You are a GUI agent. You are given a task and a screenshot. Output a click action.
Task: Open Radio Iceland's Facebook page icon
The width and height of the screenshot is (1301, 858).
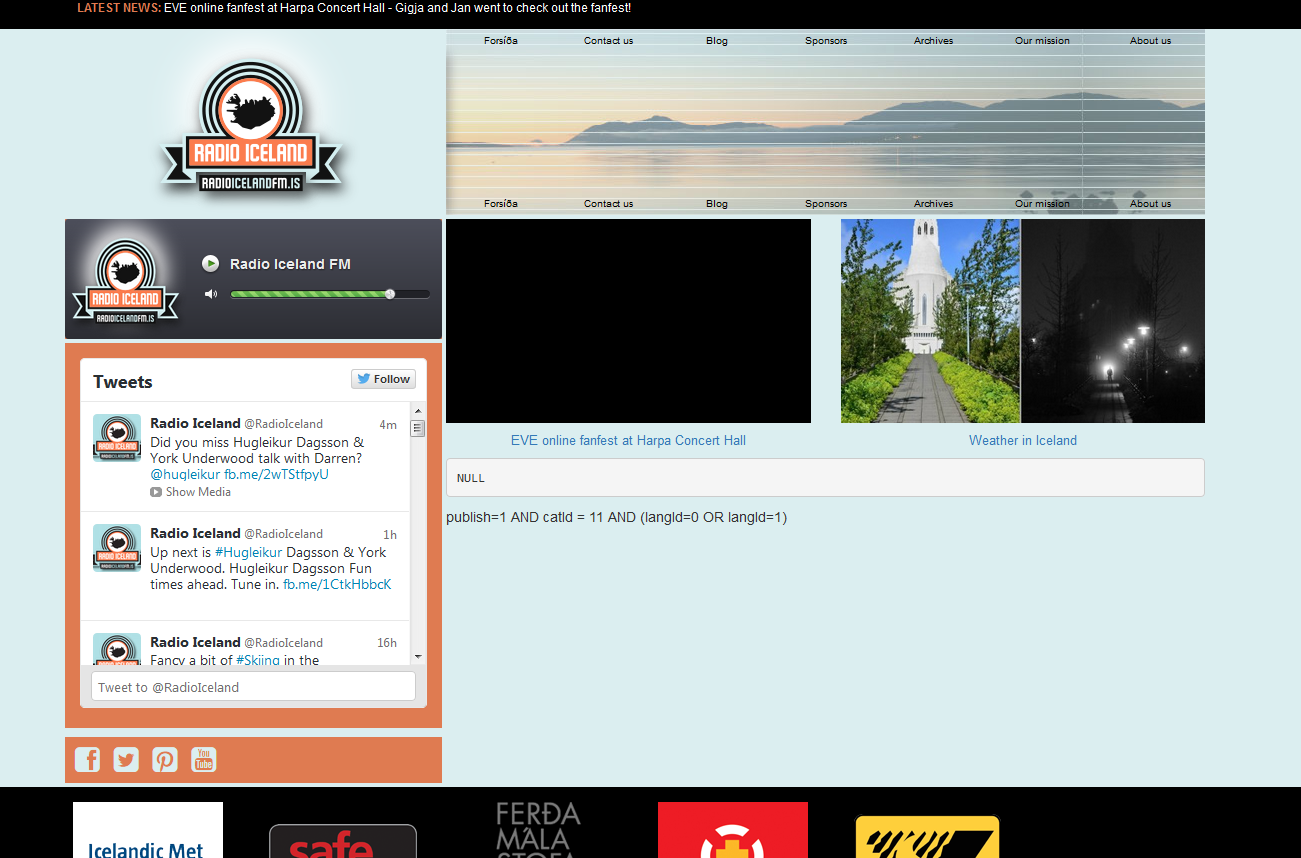(x=88, y=760)
